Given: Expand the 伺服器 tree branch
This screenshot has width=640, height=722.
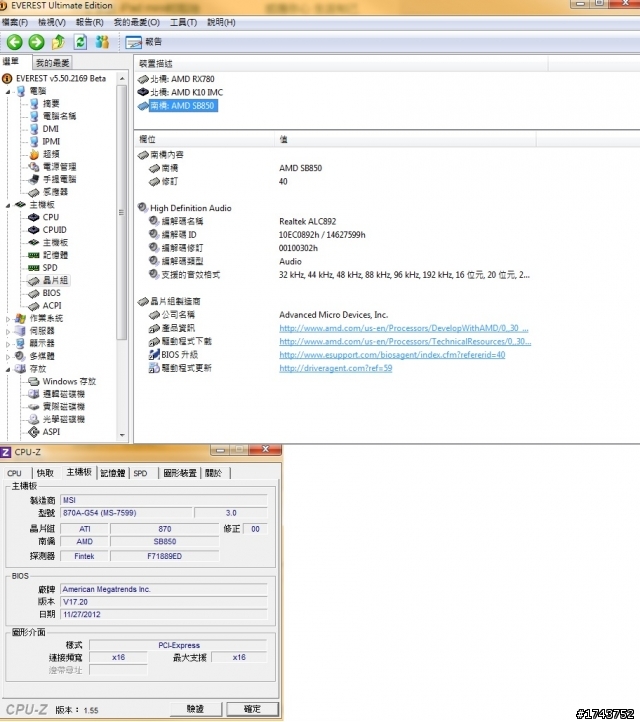Looking at the screenshot, I should click(8, 331).
